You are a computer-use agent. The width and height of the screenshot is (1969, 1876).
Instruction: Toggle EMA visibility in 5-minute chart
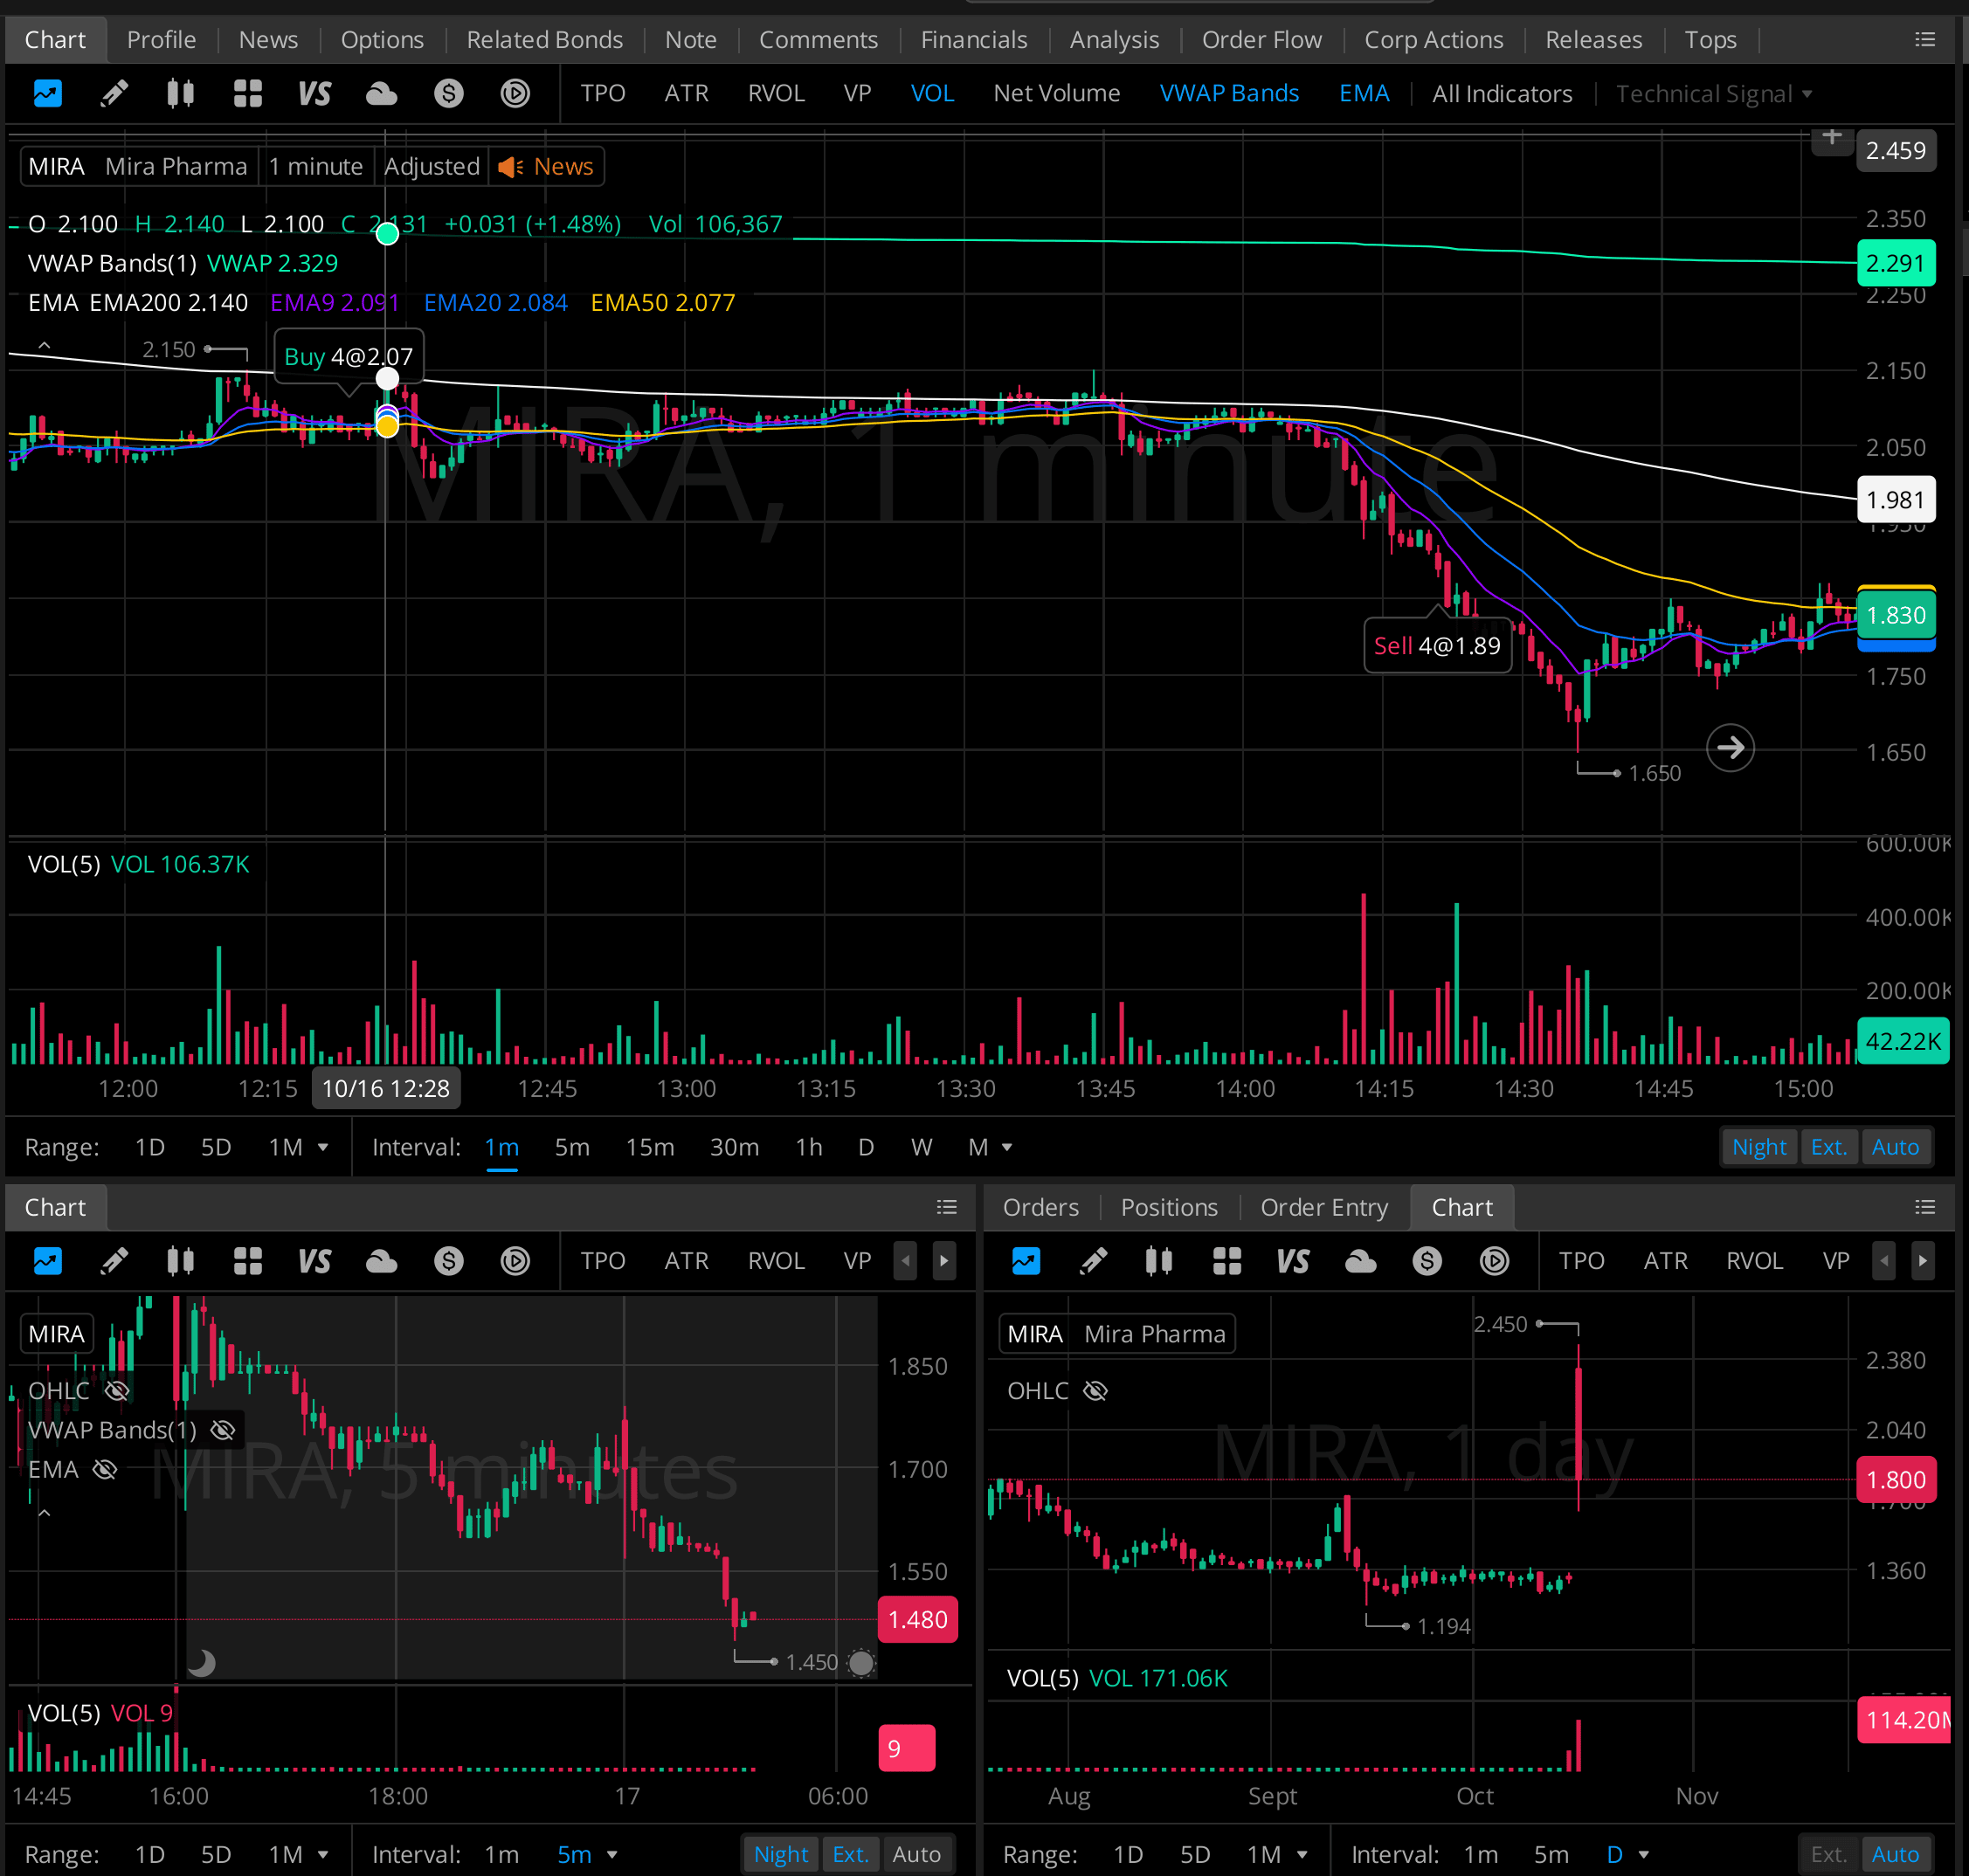tap(105, 1469)
